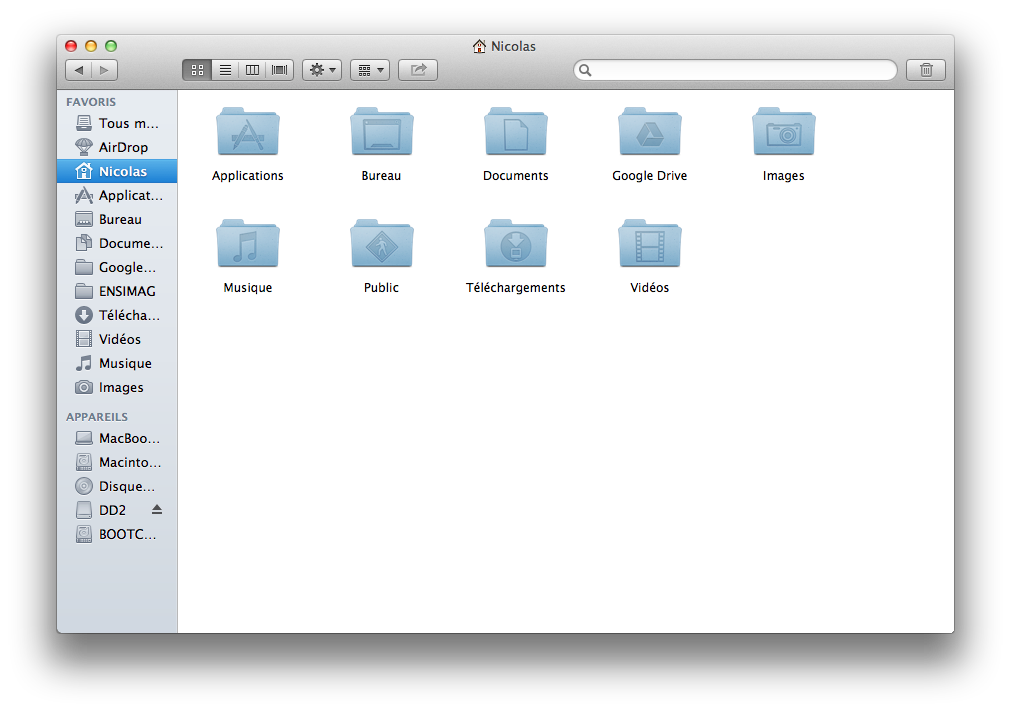
Task: Eject the DD2 drive
Action: [156, 510]
